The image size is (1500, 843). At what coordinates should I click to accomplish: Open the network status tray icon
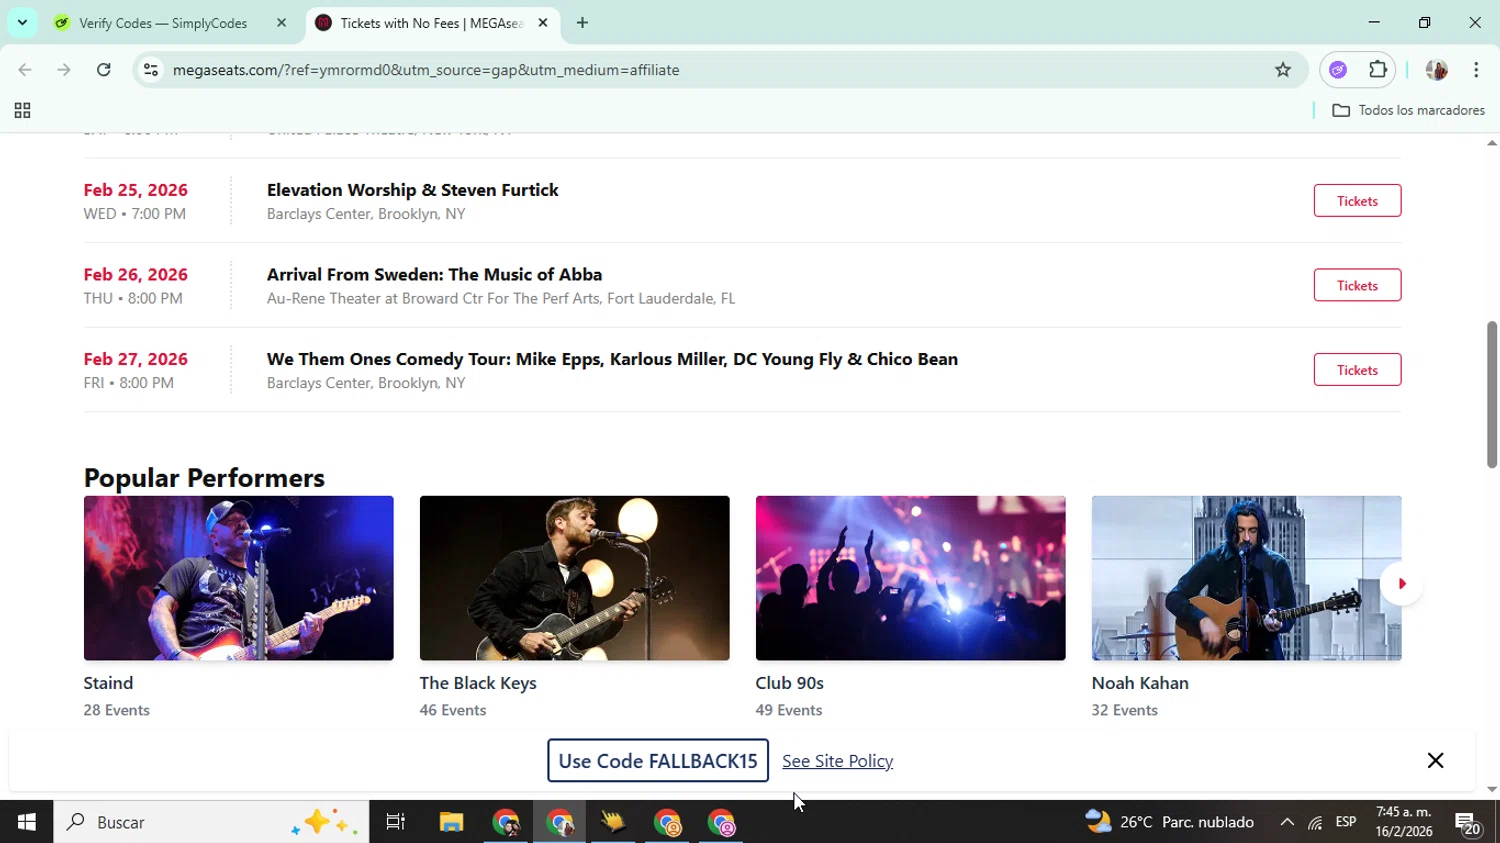click(x=1315, y=823)
